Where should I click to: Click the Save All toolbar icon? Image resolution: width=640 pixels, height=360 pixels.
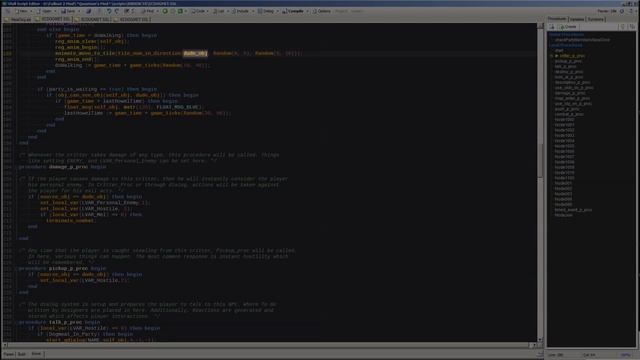click(89, 11)
